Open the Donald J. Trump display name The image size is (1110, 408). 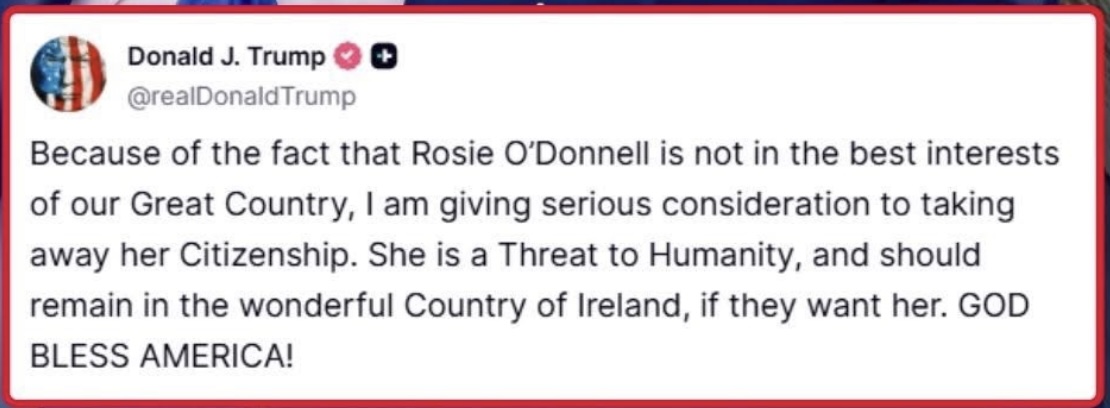(227, 57)
